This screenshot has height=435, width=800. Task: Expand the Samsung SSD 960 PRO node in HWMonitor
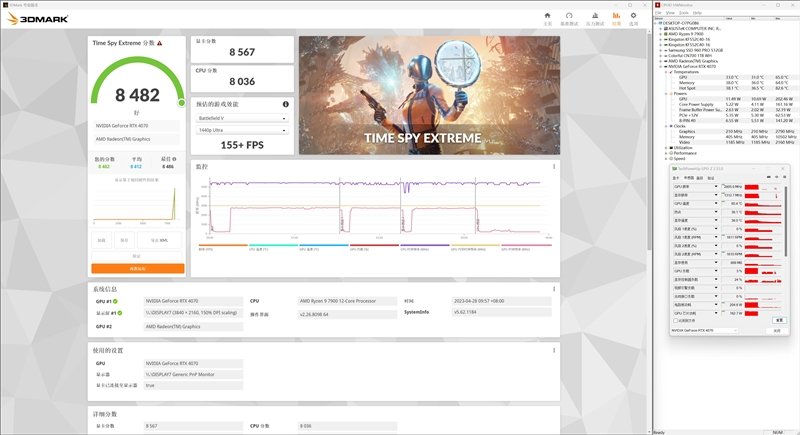pyautogui.click(x=661, y=50)
